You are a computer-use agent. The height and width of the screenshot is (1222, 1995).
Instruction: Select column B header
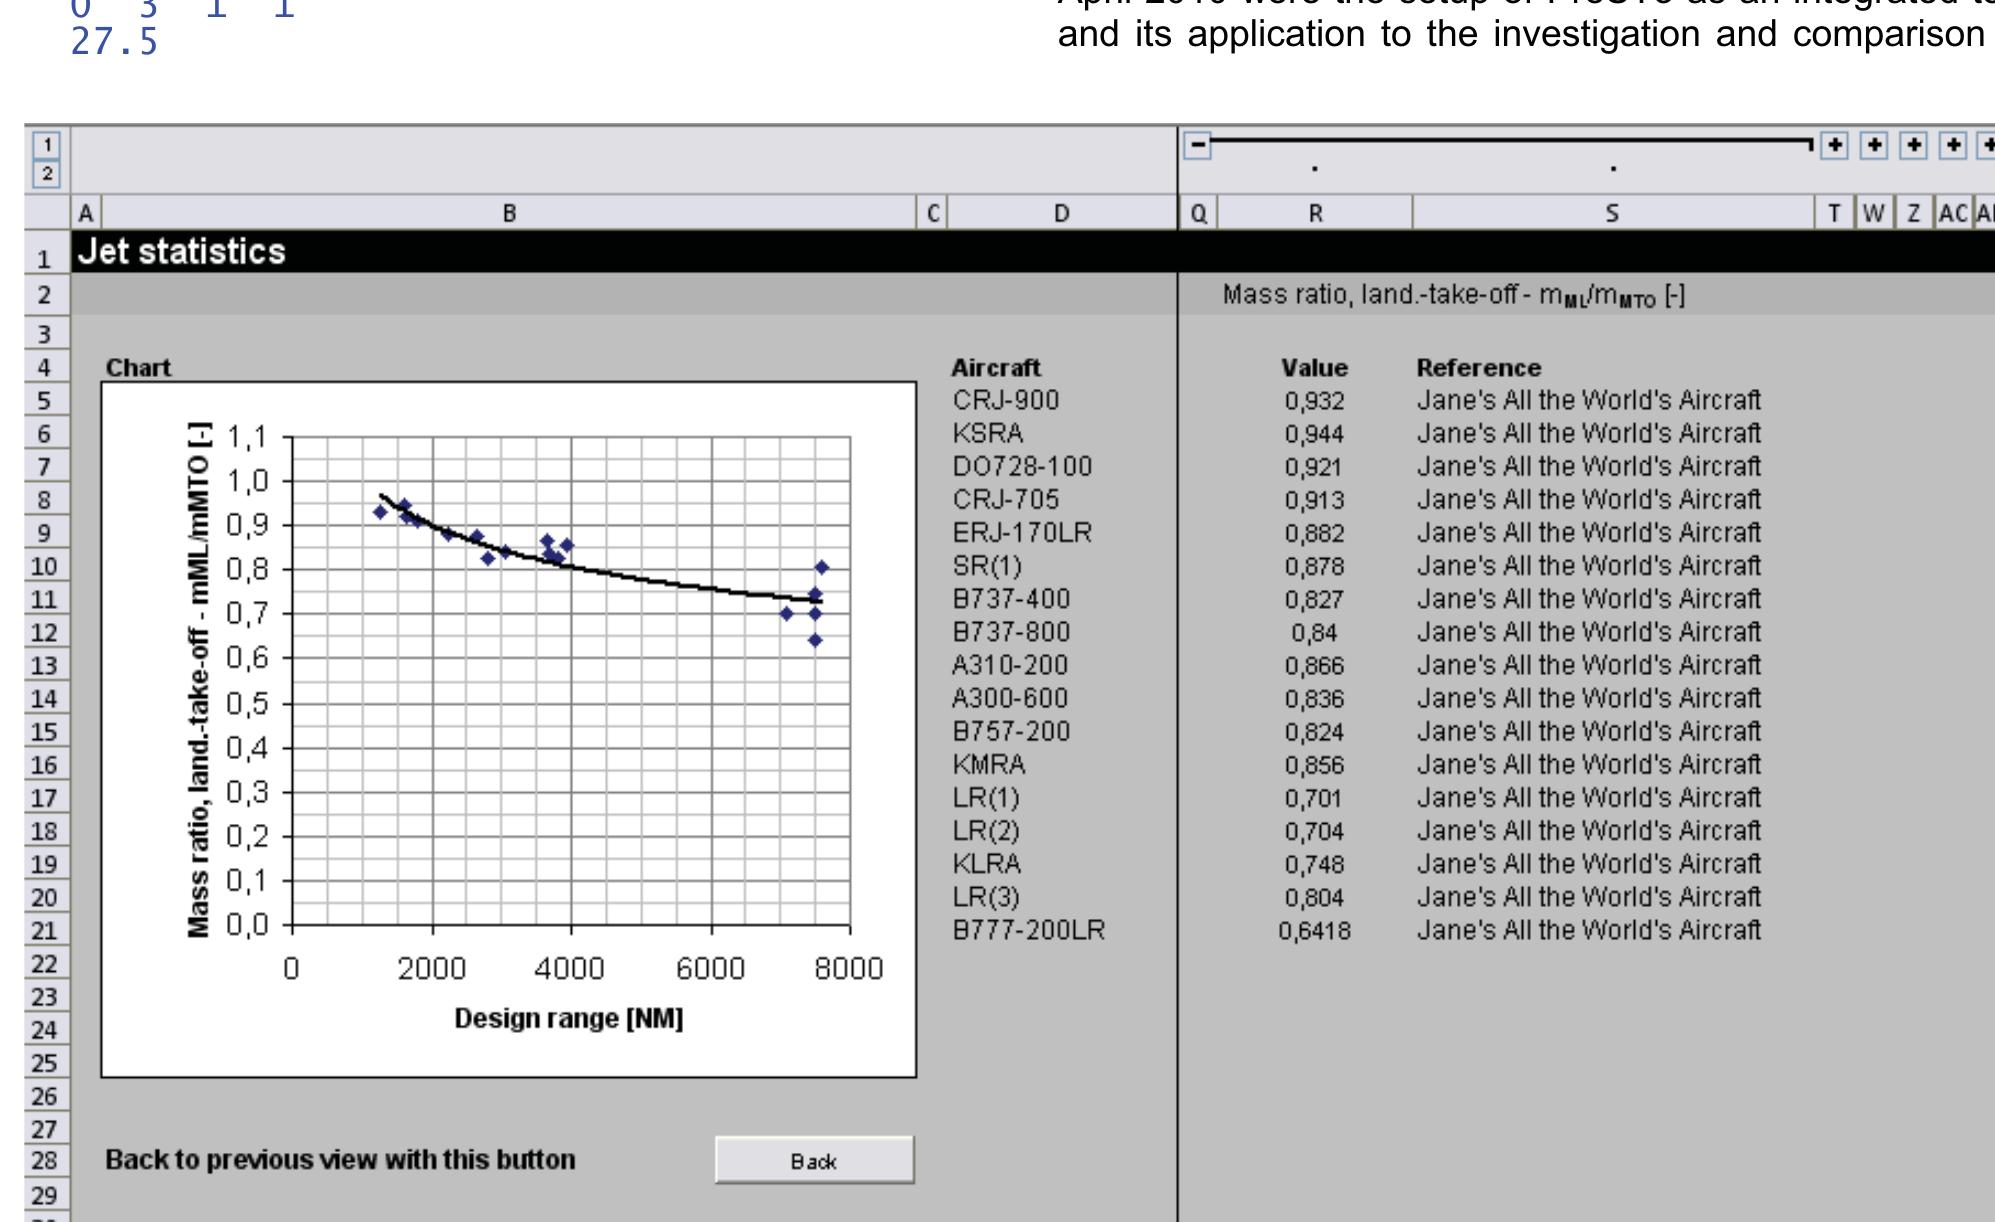point(509,213)
